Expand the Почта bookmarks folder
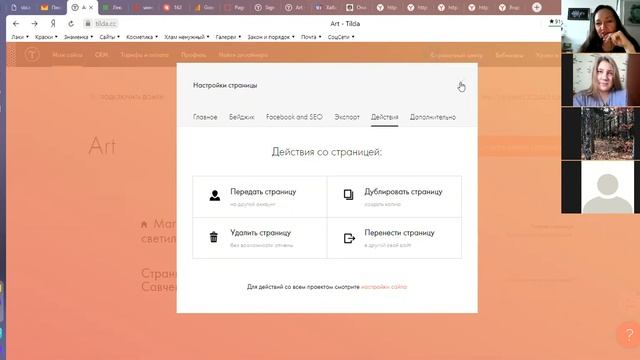This screenshot has height=360, width=640. coord(311,37)
